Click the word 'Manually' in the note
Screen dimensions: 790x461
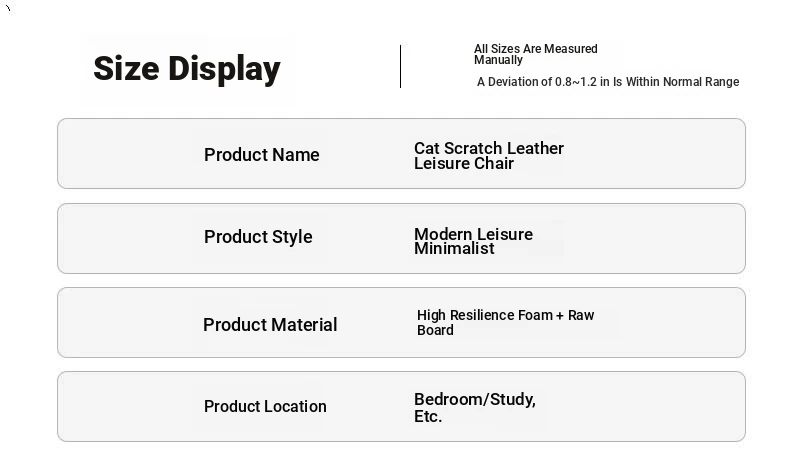(x=498, y=60)
